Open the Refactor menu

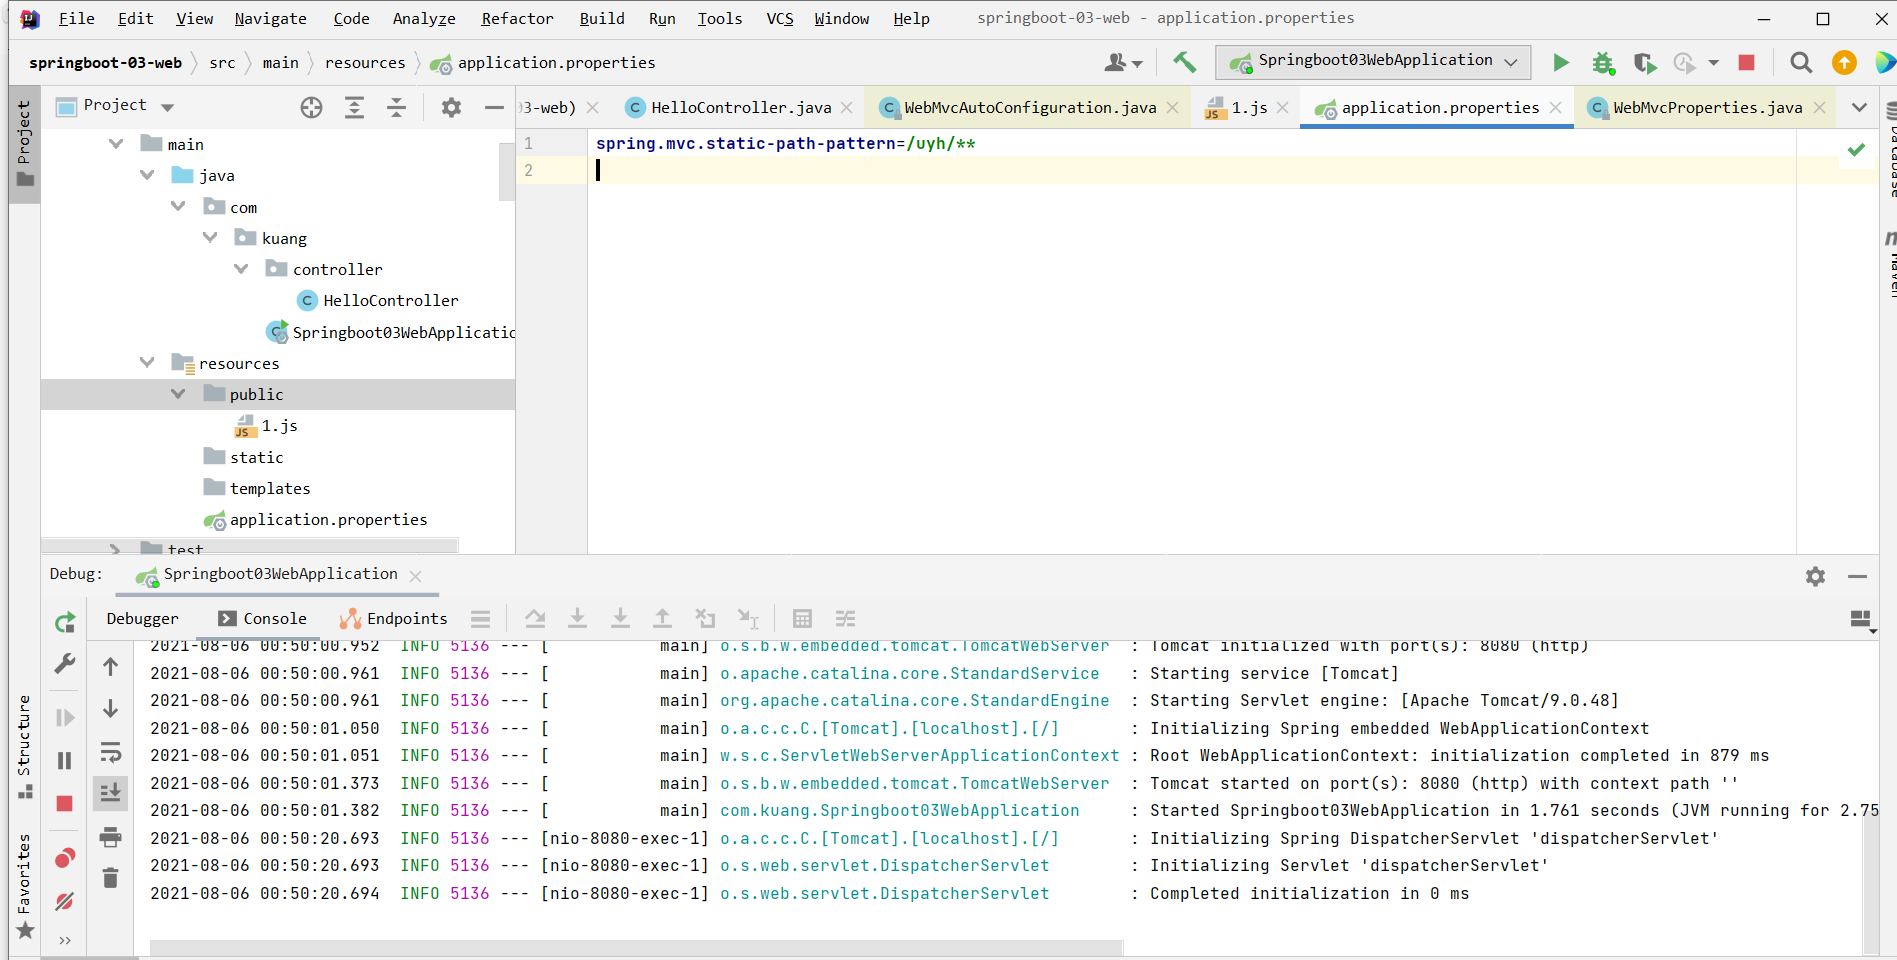point(517,19)
